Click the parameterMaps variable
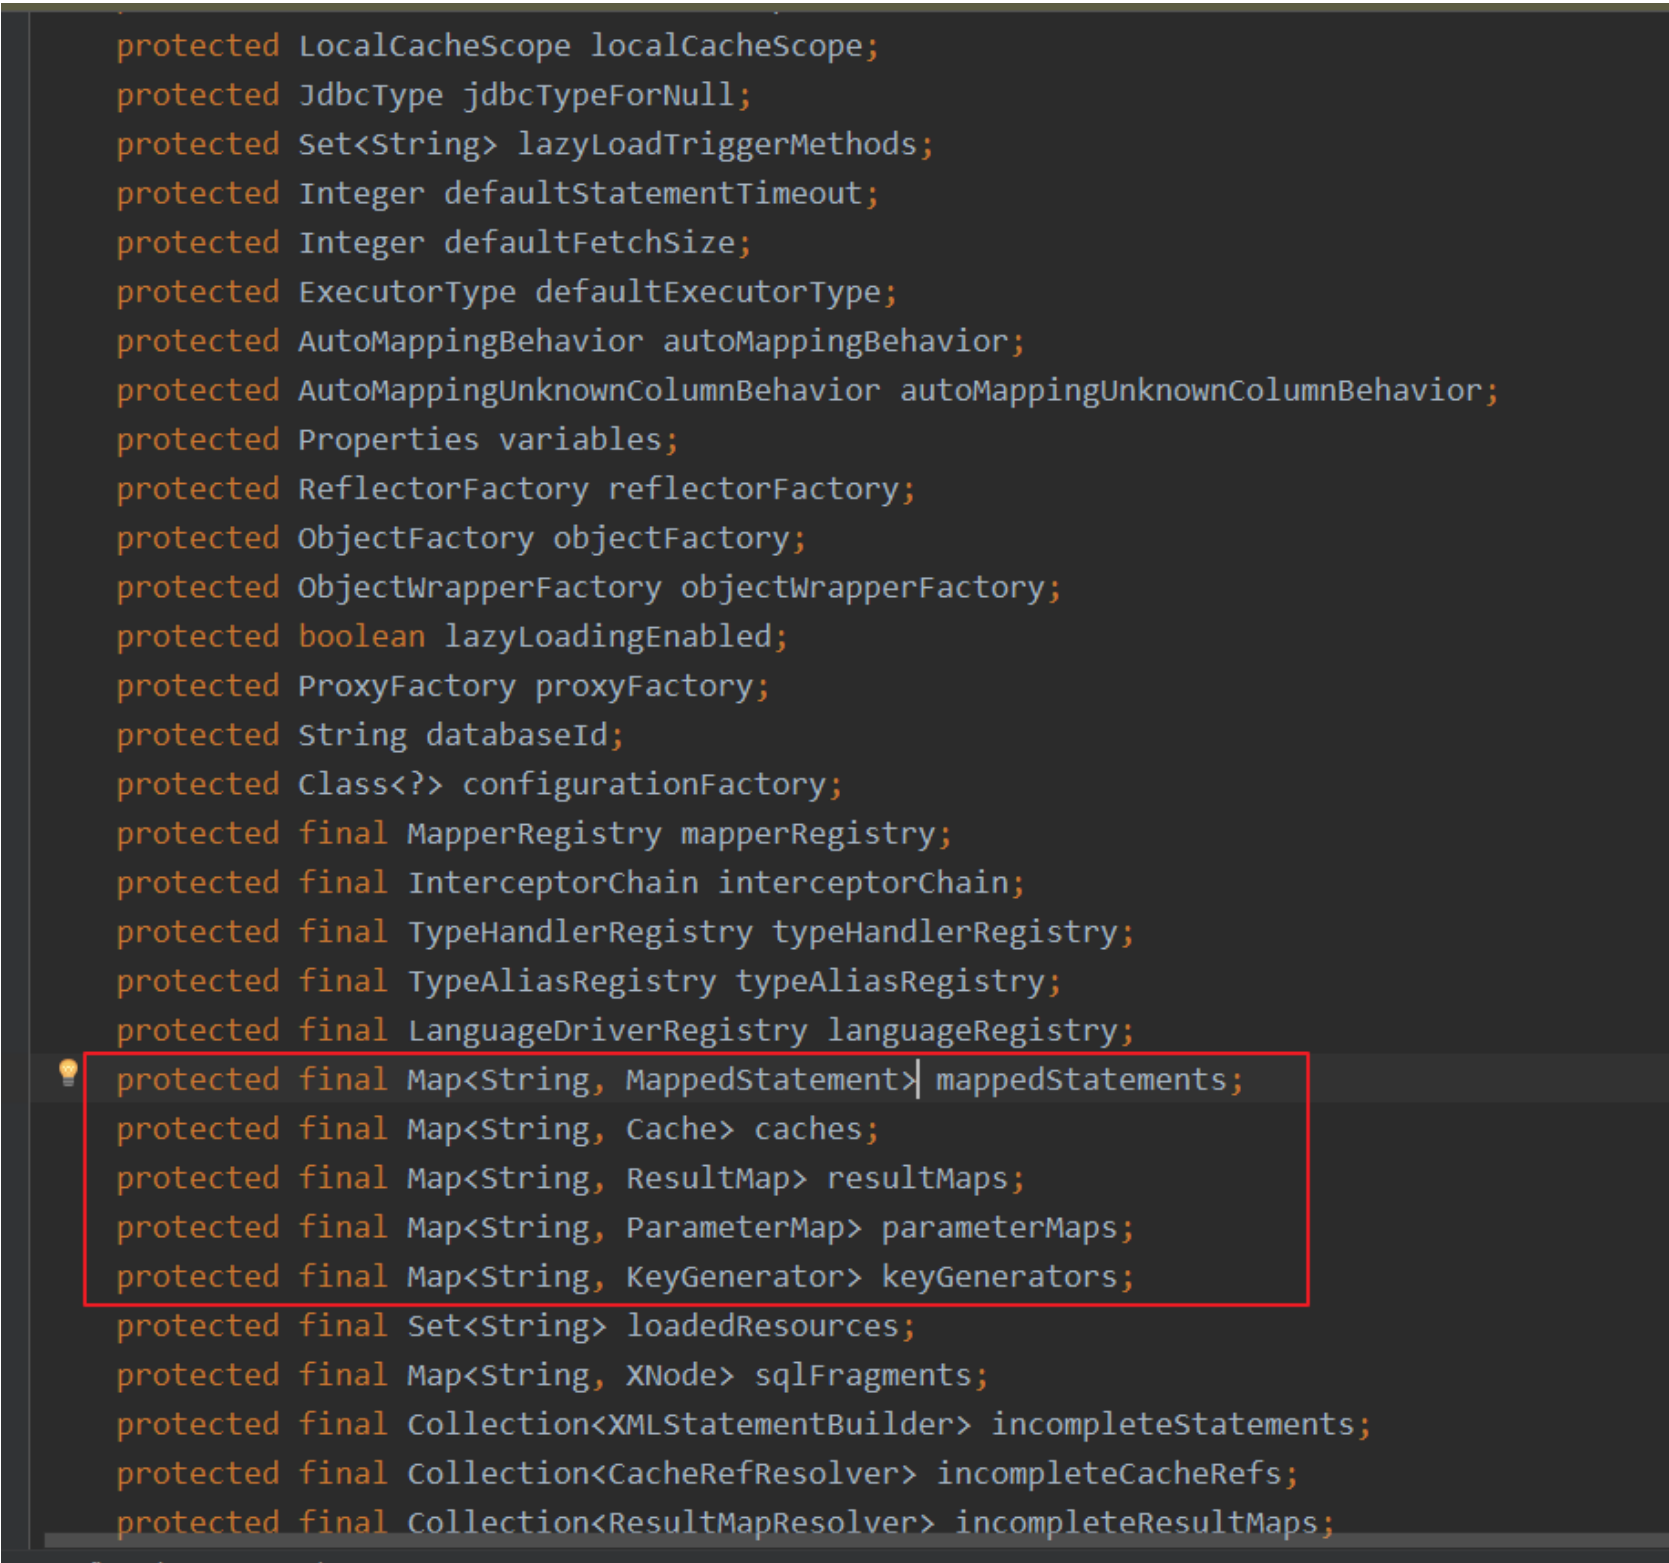This screenshot has height=1563, width=1669. [x=998, y=1227]
